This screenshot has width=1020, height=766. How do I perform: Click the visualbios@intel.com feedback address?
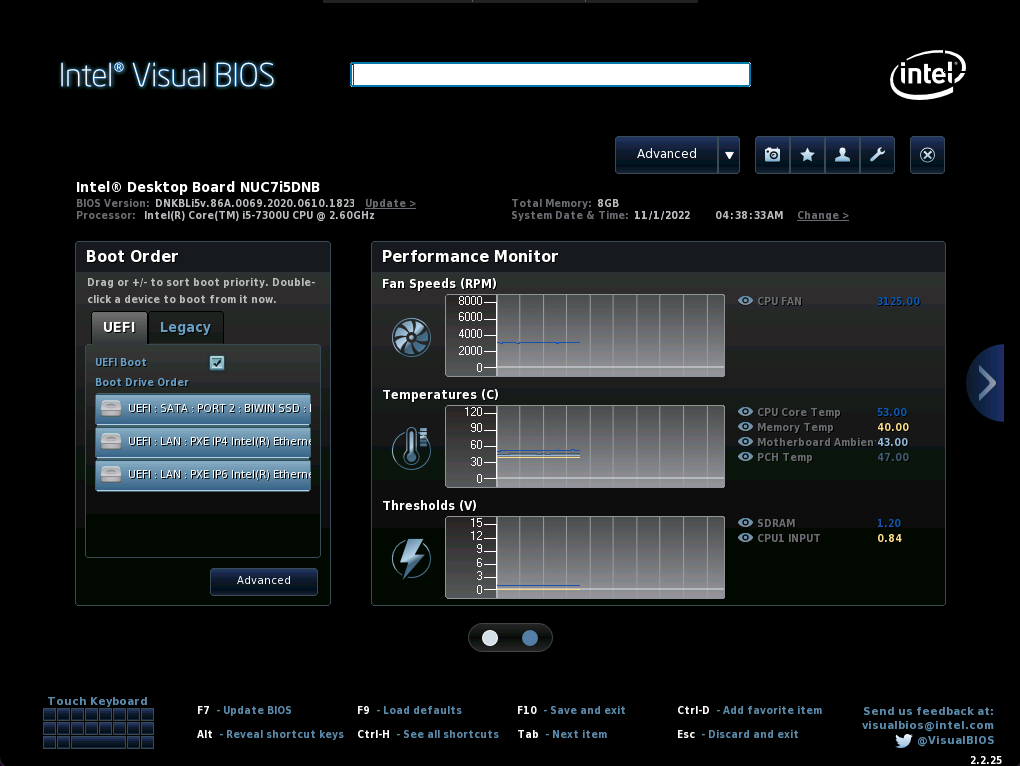[928, 725]
